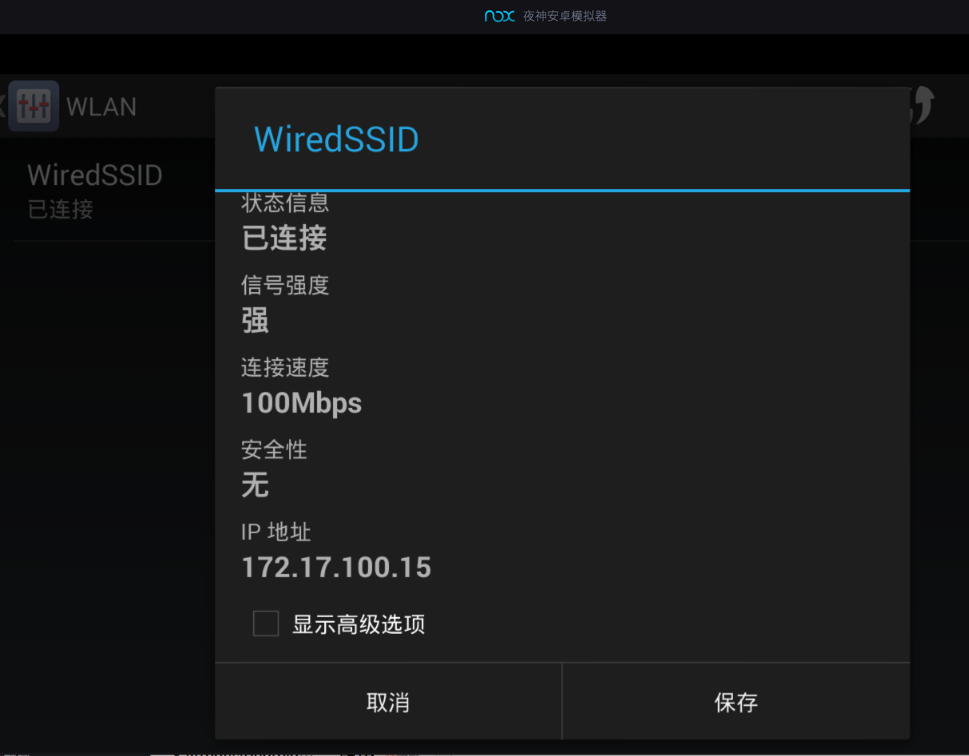The width and height of the screenshot is (969, 756).
Task: Click the WLAN header title
Action: [101, 107]
